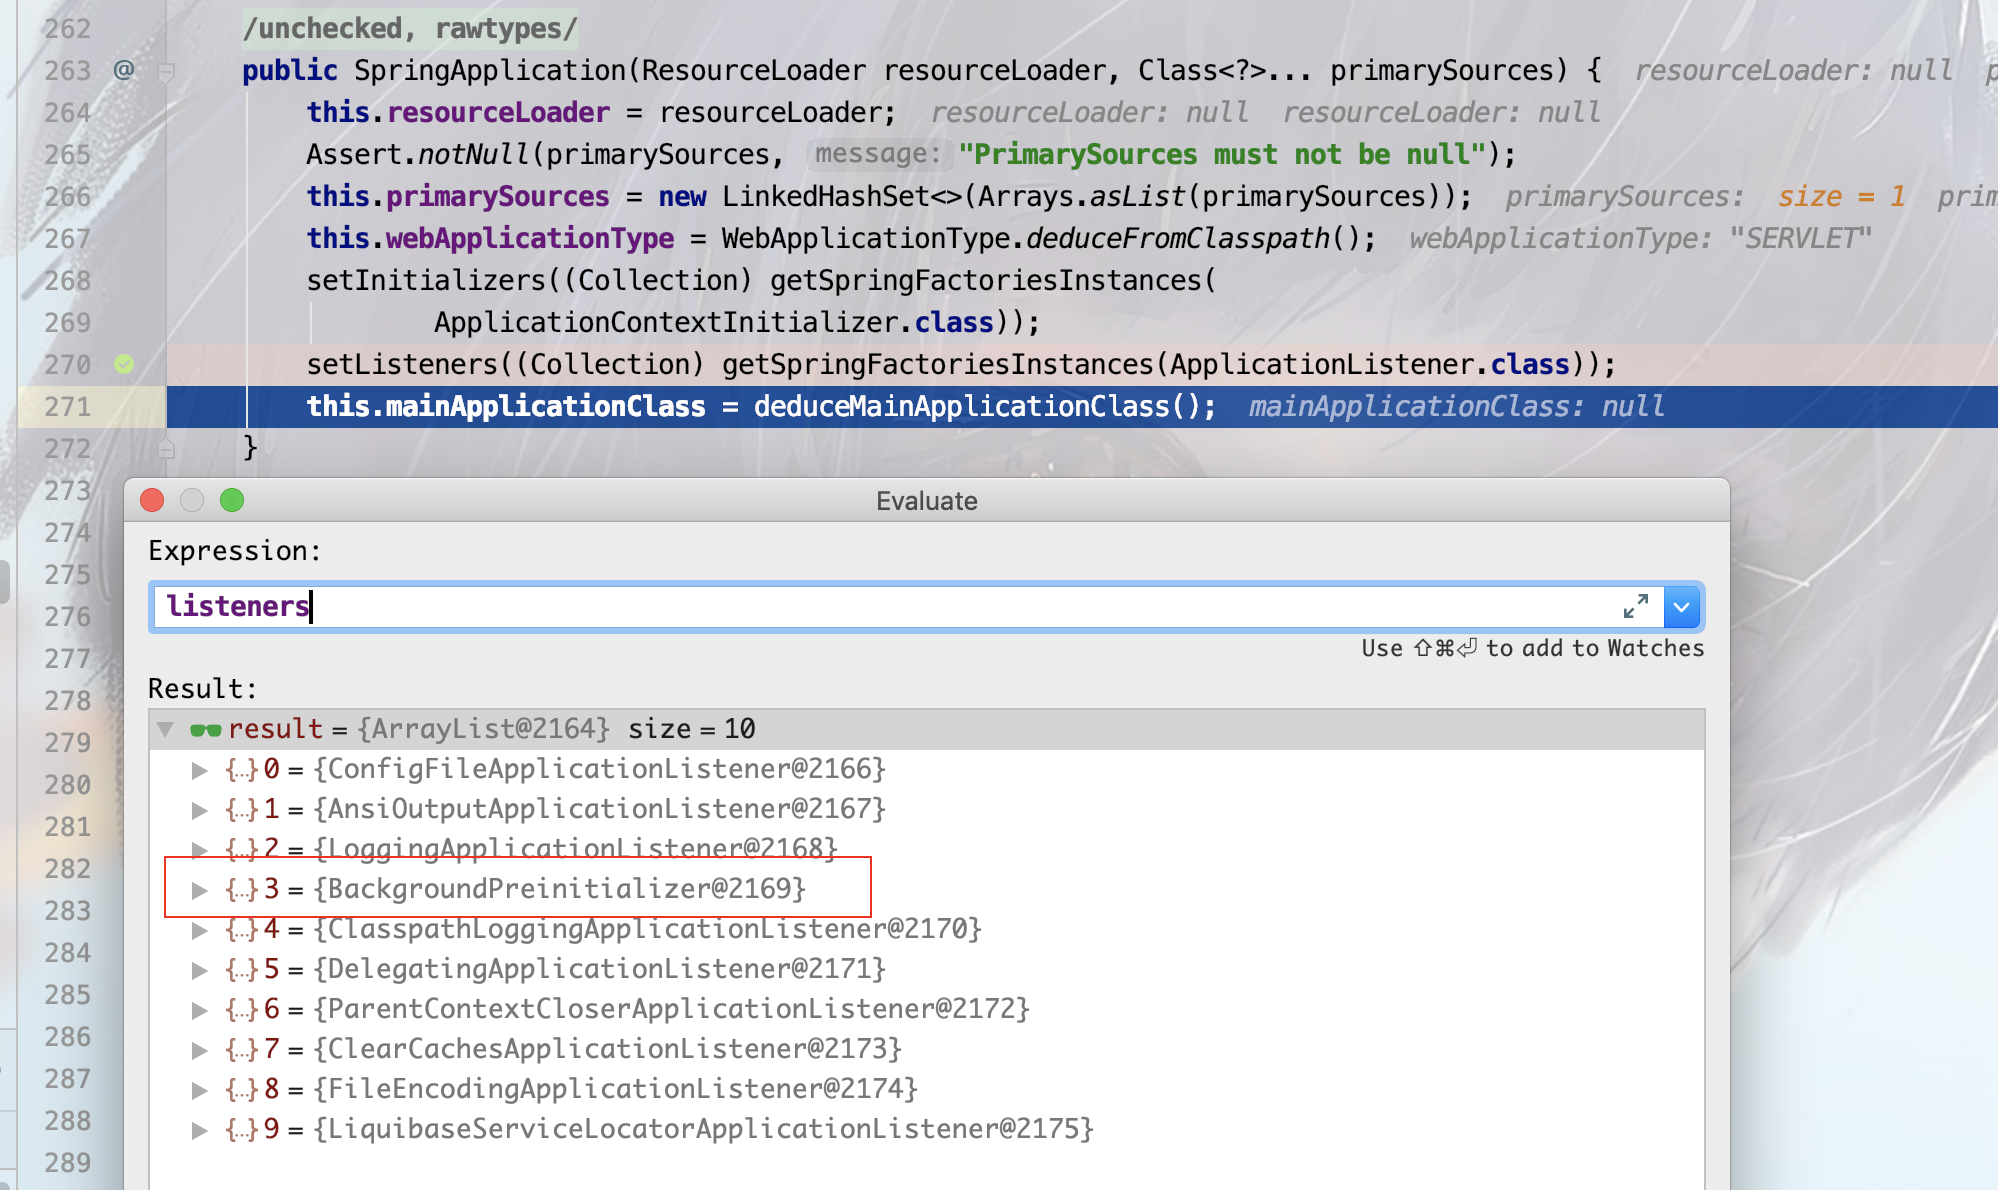
Task: Select the DelegatingApplicationListener row
Action: click(600, 969)
